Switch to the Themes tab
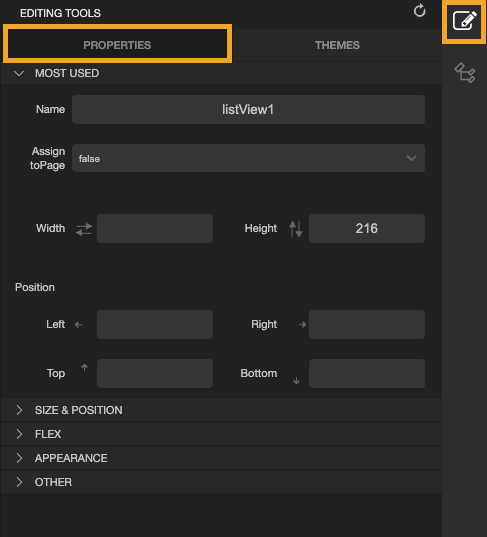This screenshot has height=537, width=487. (x=337, y=45)
